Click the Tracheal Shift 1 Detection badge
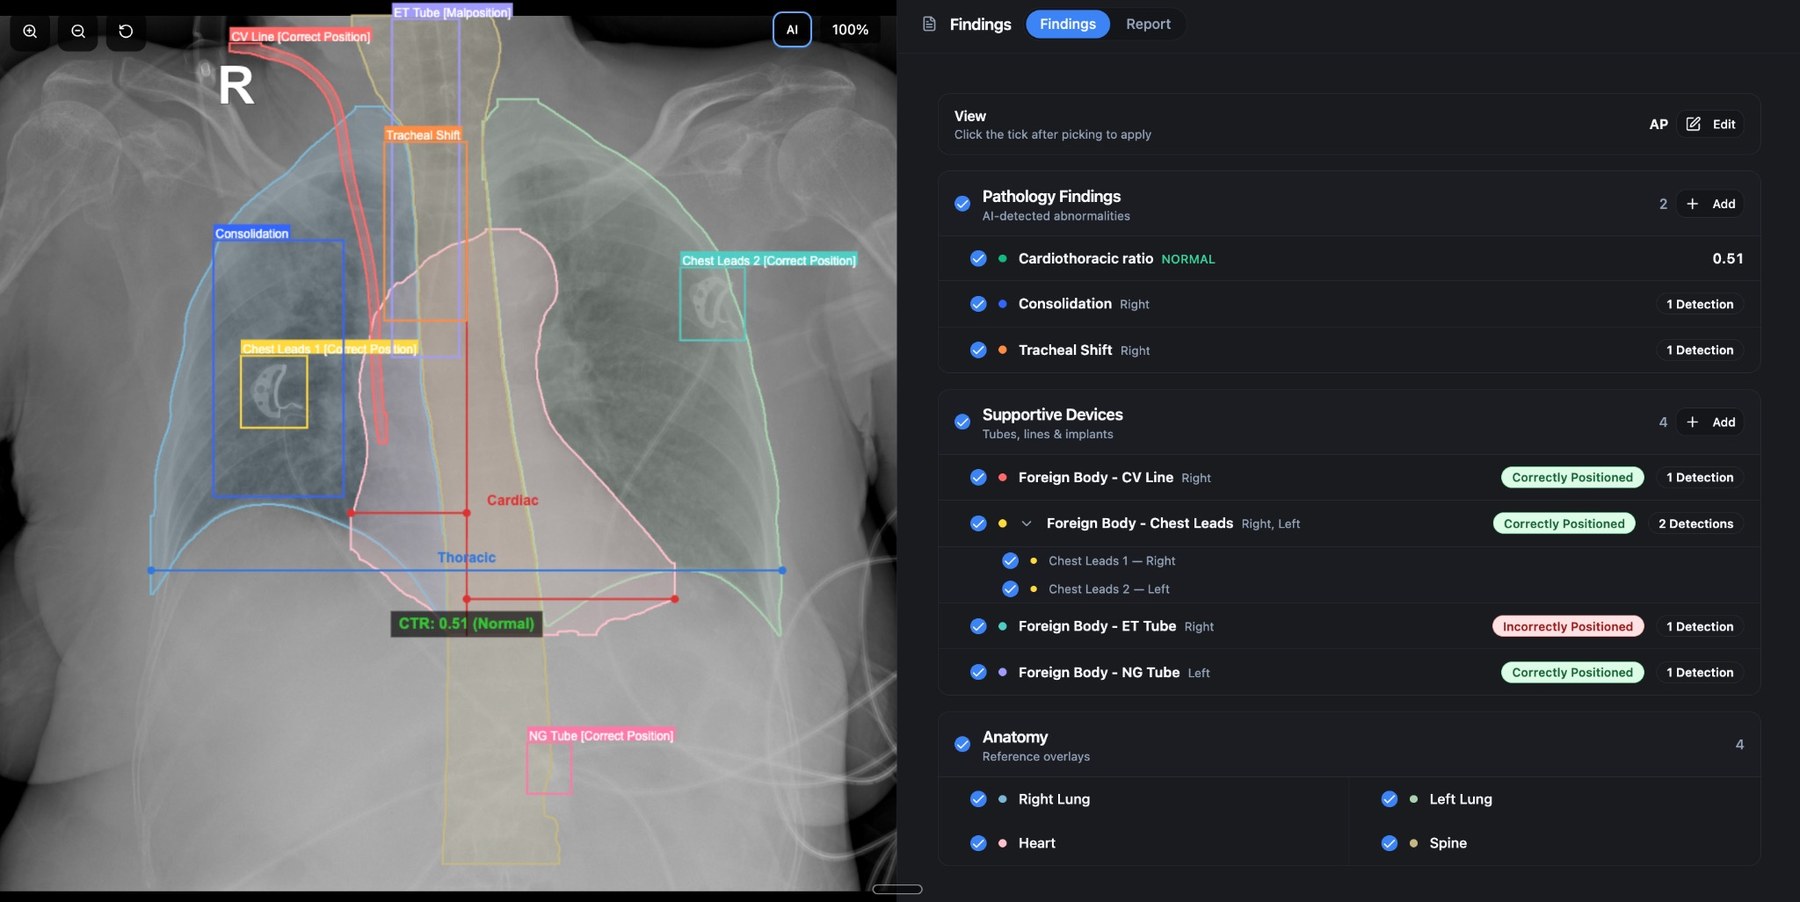The height and width of the screenshot is (902, 1800). (x=1699, y=350)
